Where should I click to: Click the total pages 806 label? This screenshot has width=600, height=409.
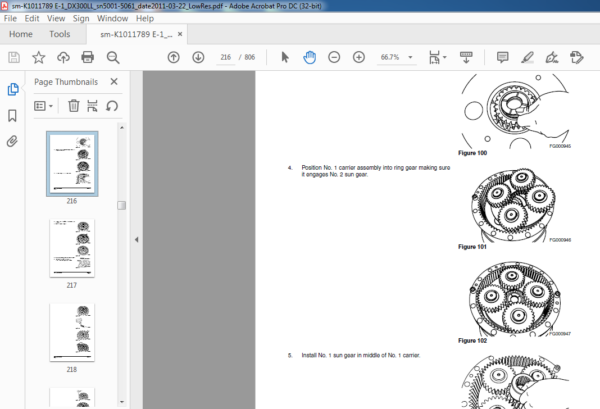(249, 57)
